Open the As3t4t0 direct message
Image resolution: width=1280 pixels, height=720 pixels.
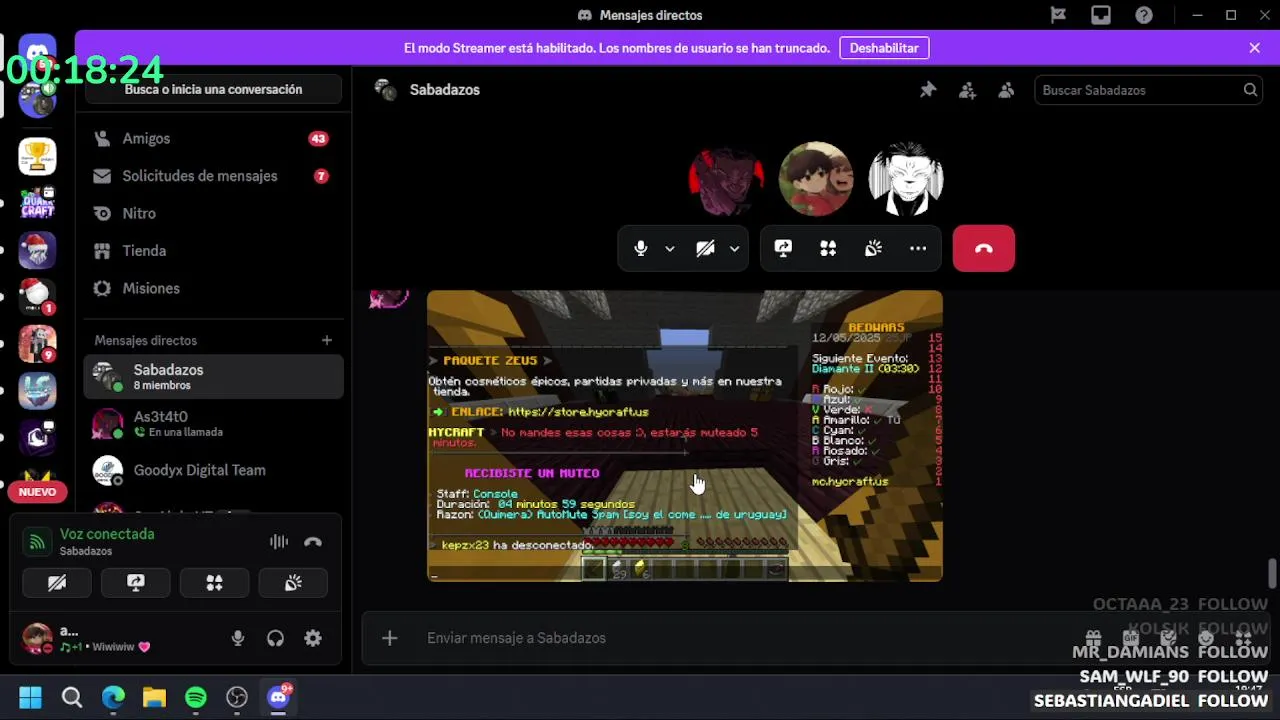point(213,424)
